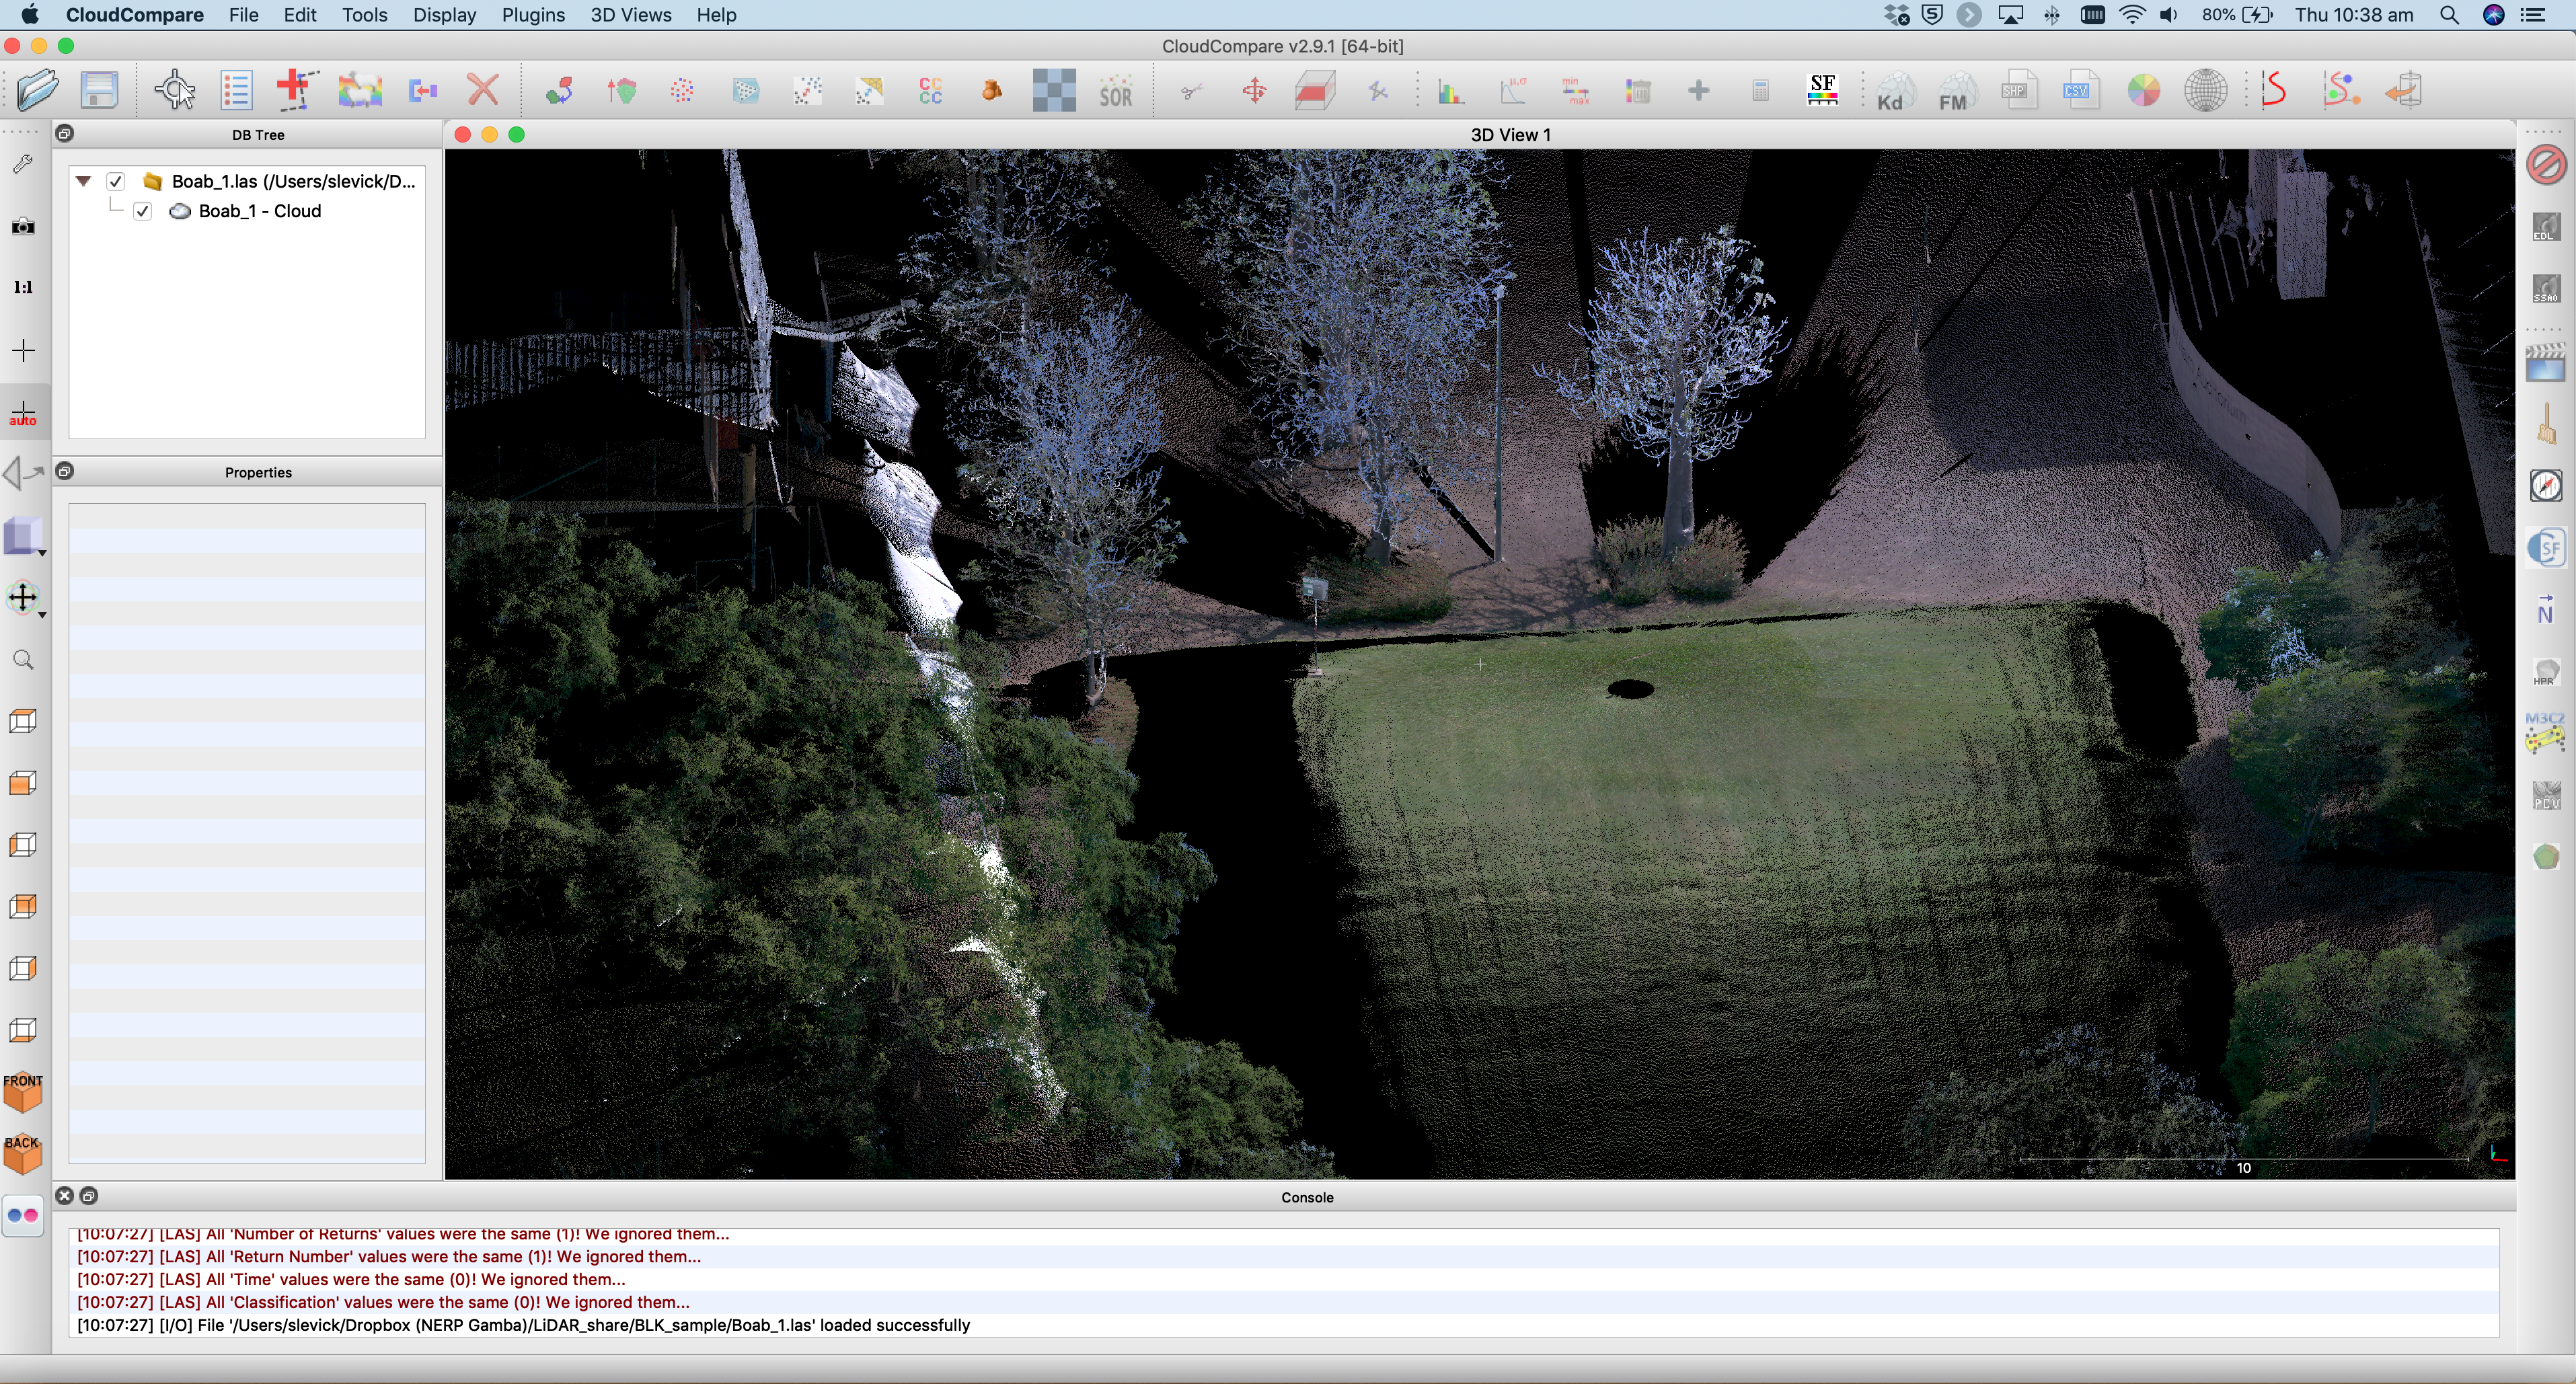Open the Edit menu

tap(300, 15)
